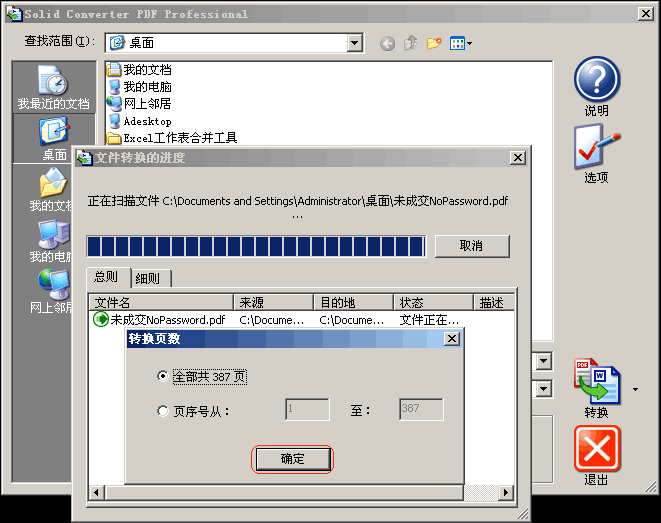Open the view menu icon

pos(461,43)
